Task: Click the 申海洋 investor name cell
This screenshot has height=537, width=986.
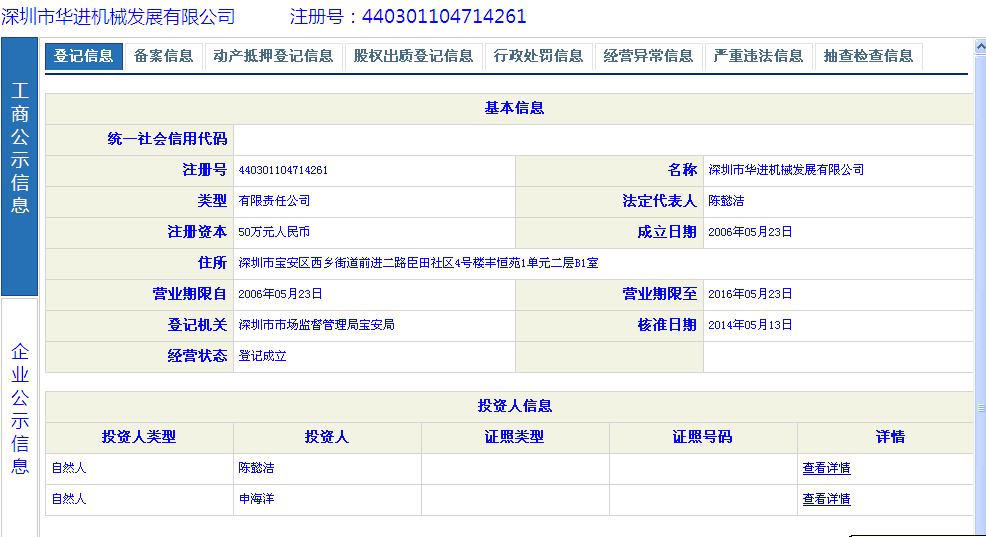Action: [256, 499]
